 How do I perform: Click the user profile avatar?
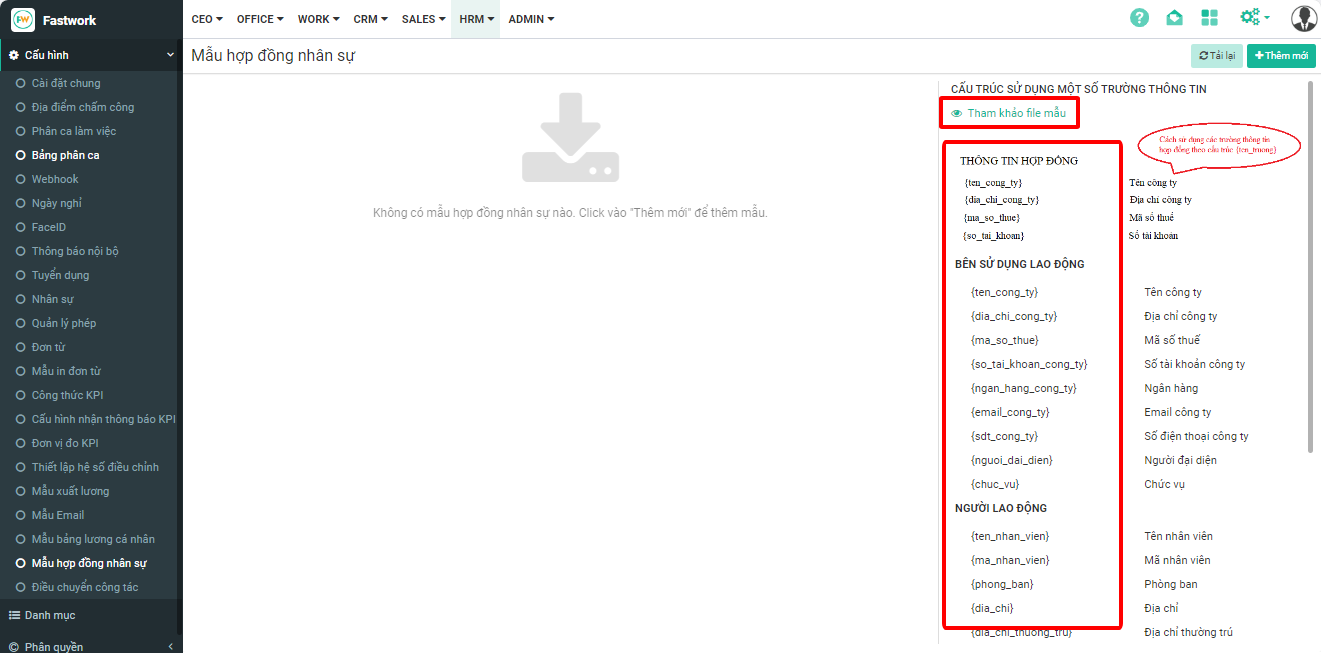point(1303,18)
